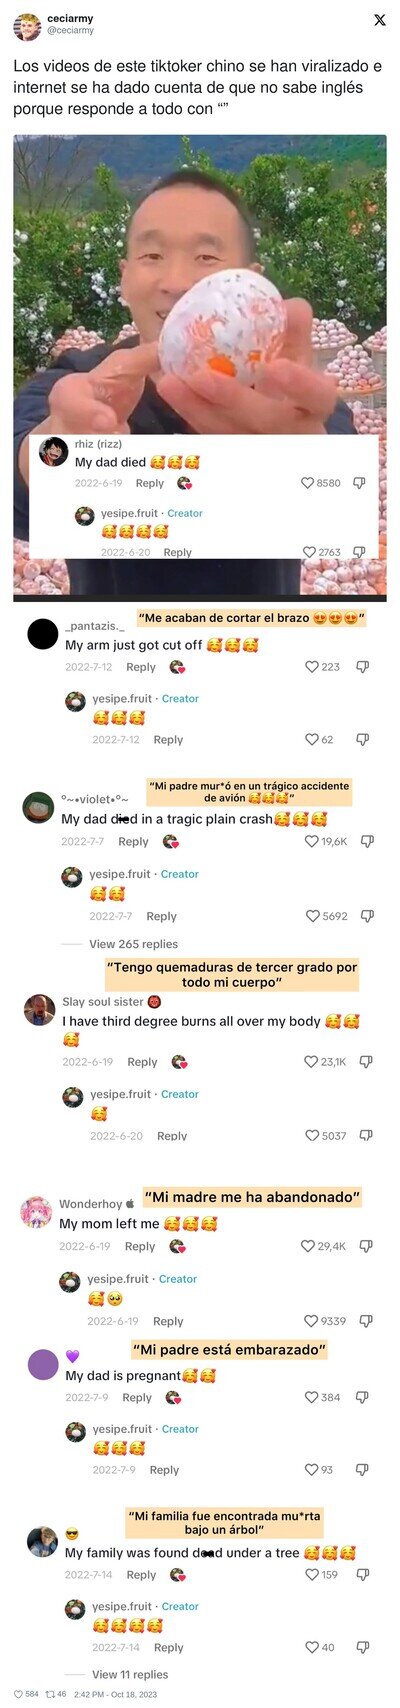Reply to 'My family was found' comment
The image size is (400, 1708).
tap(141, 1575)
